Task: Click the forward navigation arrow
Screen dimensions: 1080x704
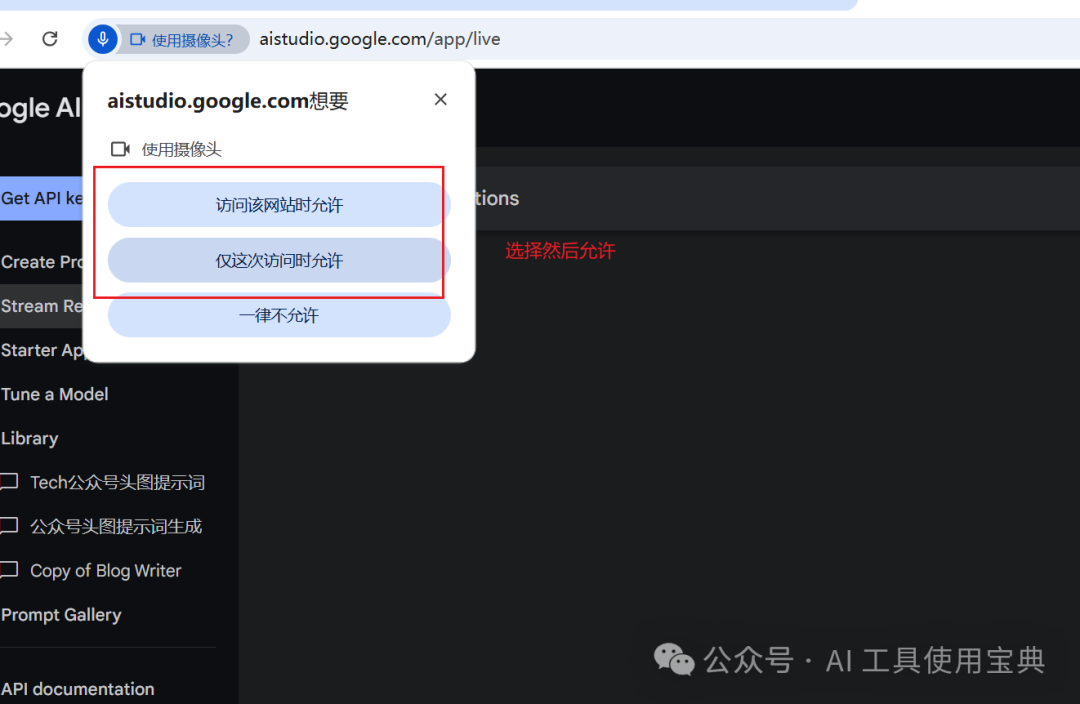Action: pos(7,39)
